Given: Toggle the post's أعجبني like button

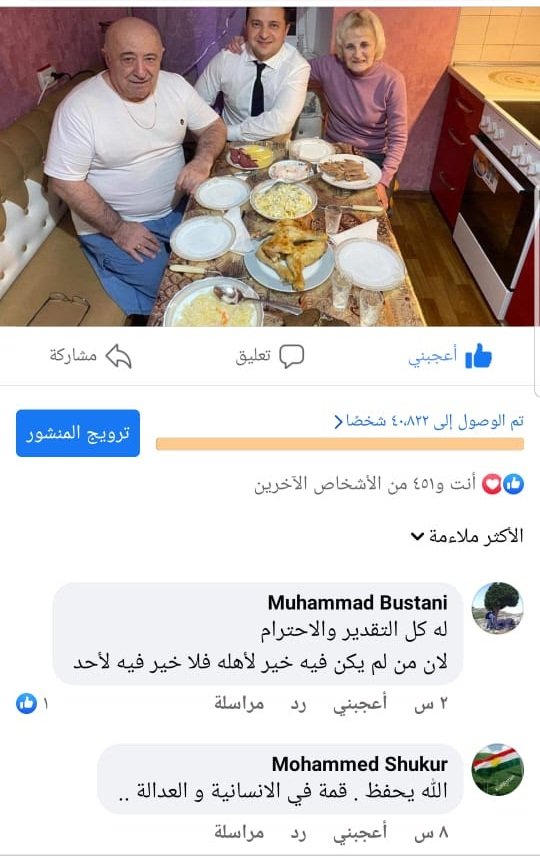Looking at the screenshot, I should click(x=450, y=356).
